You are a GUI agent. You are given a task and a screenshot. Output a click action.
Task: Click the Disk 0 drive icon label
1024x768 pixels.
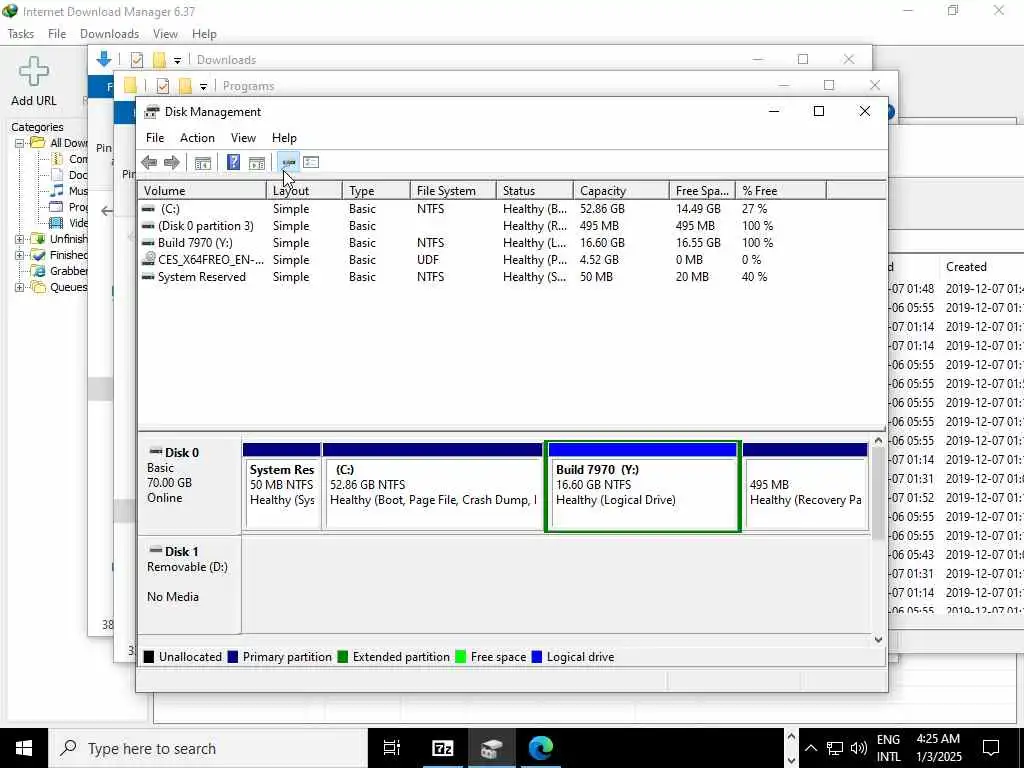tap(174, 453)
